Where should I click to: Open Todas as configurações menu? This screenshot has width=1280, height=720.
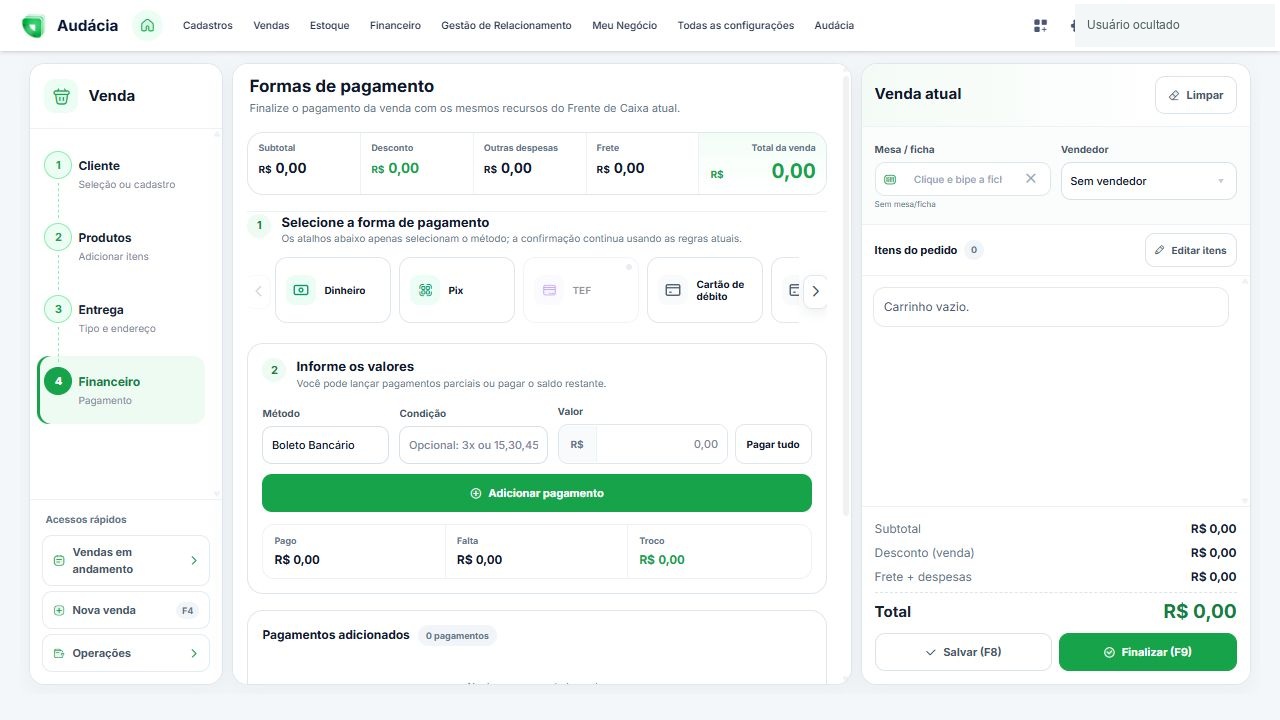coord(736,26)
